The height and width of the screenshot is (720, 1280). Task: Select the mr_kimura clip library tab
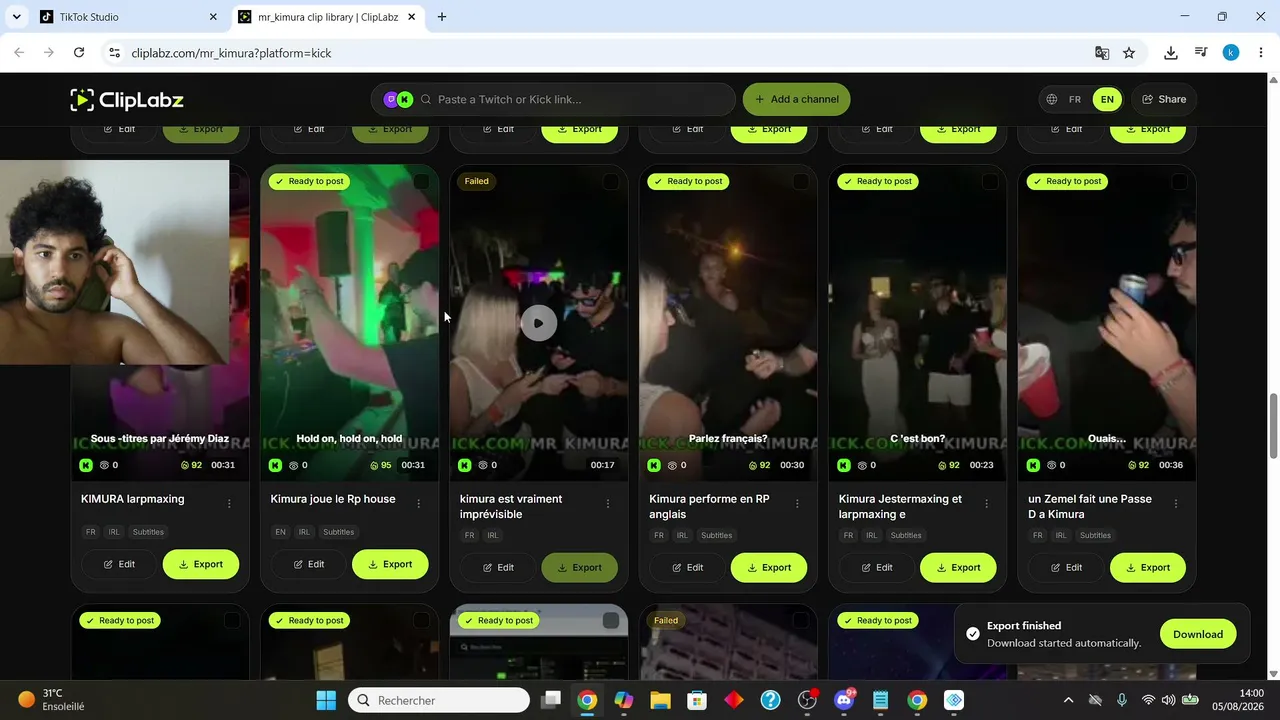pyautogui.click(x=328, y=17)
